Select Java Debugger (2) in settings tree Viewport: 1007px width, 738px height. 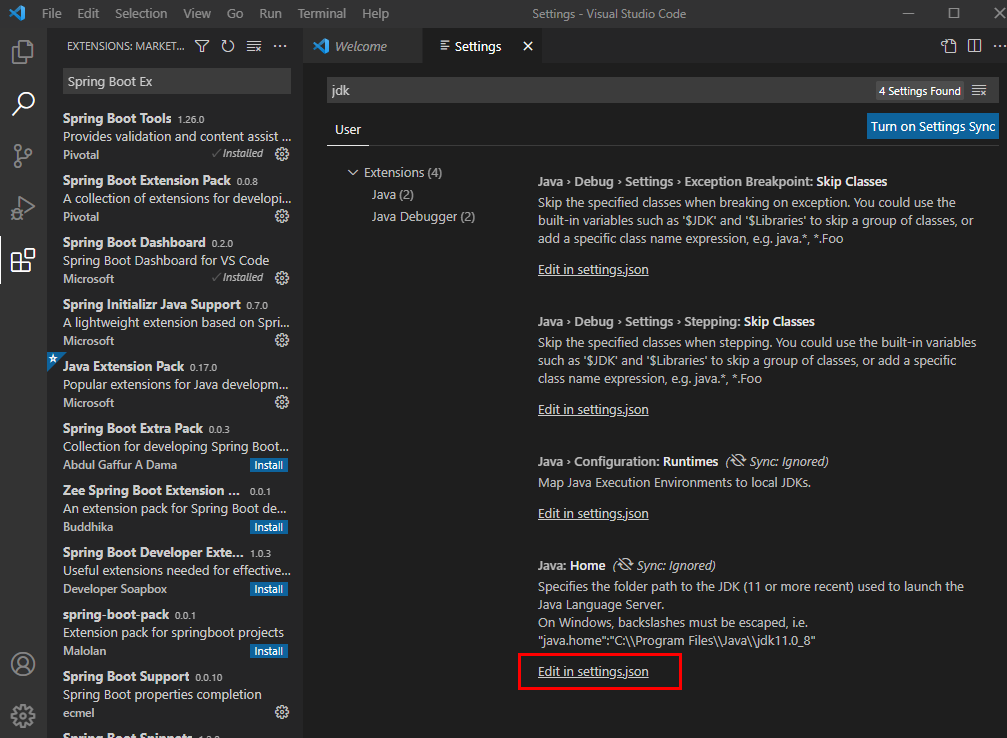[423, 217]
